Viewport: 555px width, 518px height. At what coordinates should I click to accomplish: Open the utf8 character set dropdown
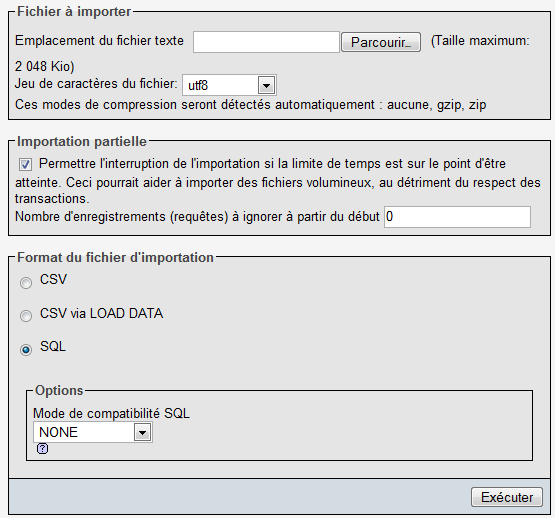pos(229,85)
